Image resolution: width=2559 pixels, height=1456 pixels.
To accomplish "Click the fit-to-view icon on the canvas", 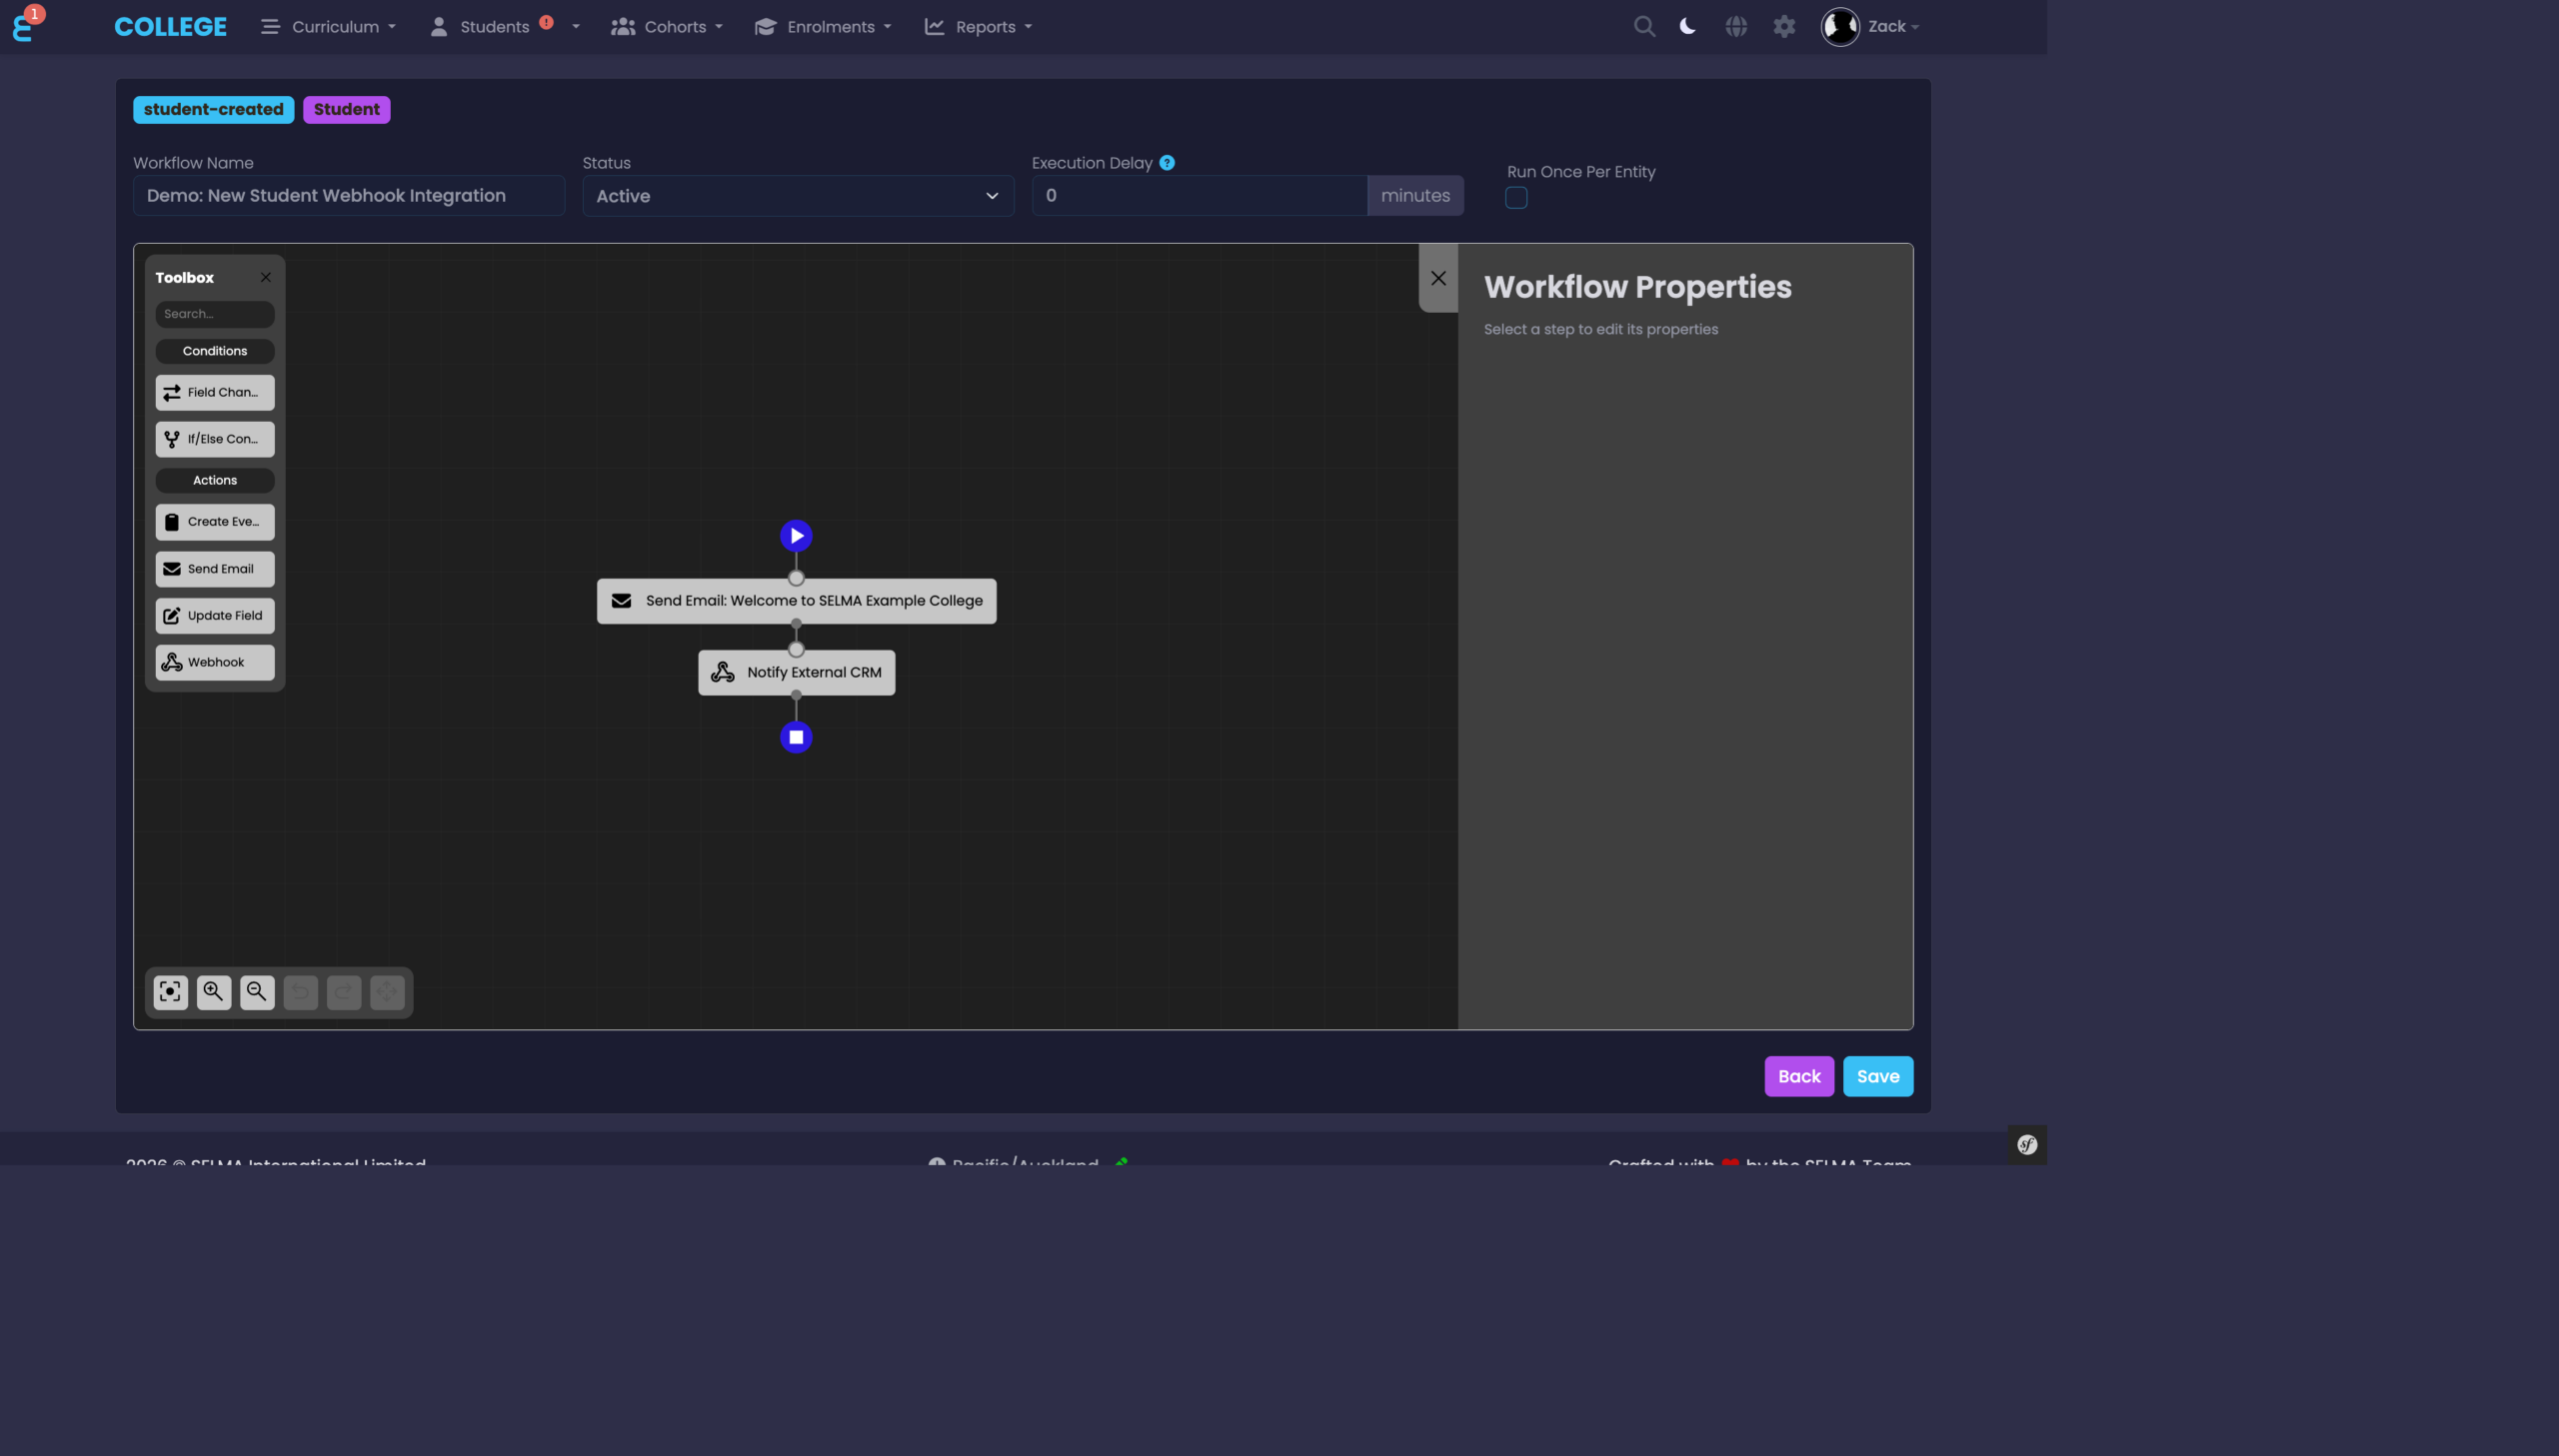I will pos(170,991).
